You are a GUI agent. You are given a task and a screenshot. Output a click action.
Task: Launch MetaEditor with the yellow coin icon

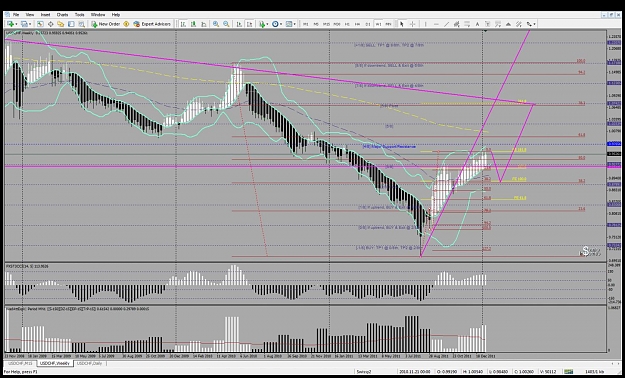pos(126,24)
